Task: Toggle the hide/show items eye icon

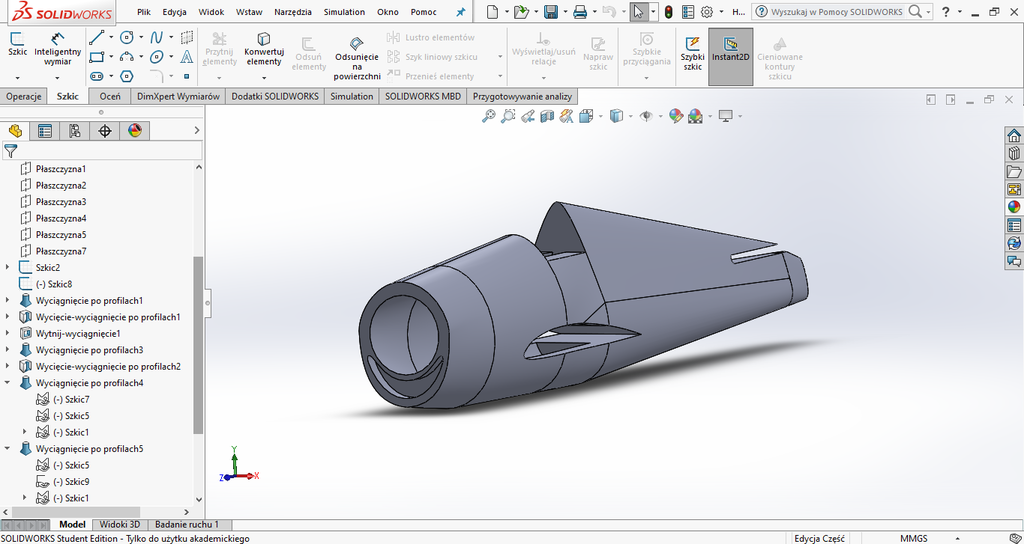Action: click(646, 116)
